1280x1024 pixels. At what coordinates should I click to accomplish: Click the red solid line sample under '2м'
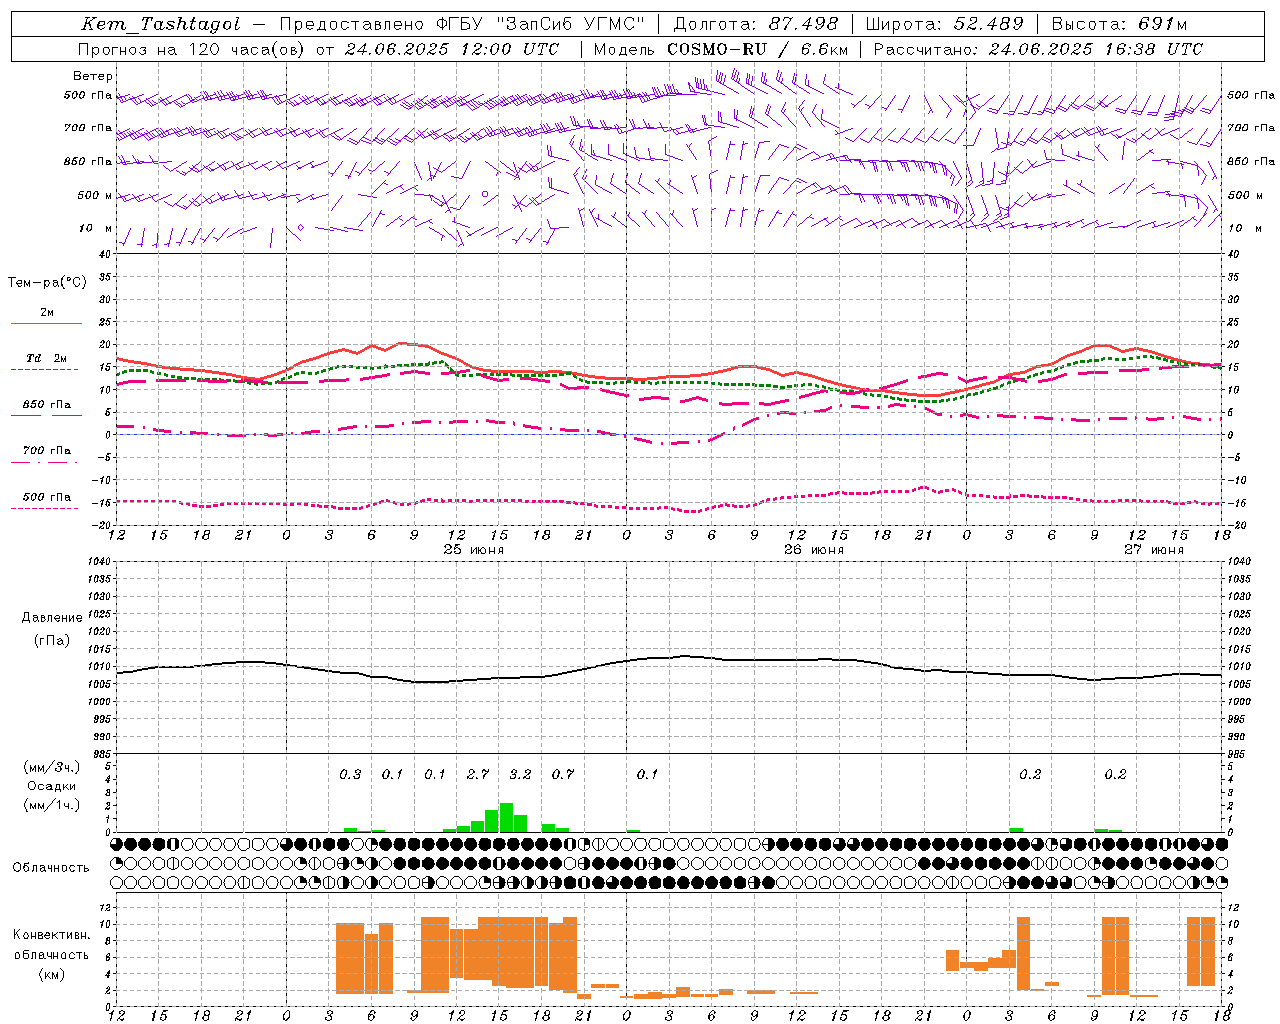point(46,324)
